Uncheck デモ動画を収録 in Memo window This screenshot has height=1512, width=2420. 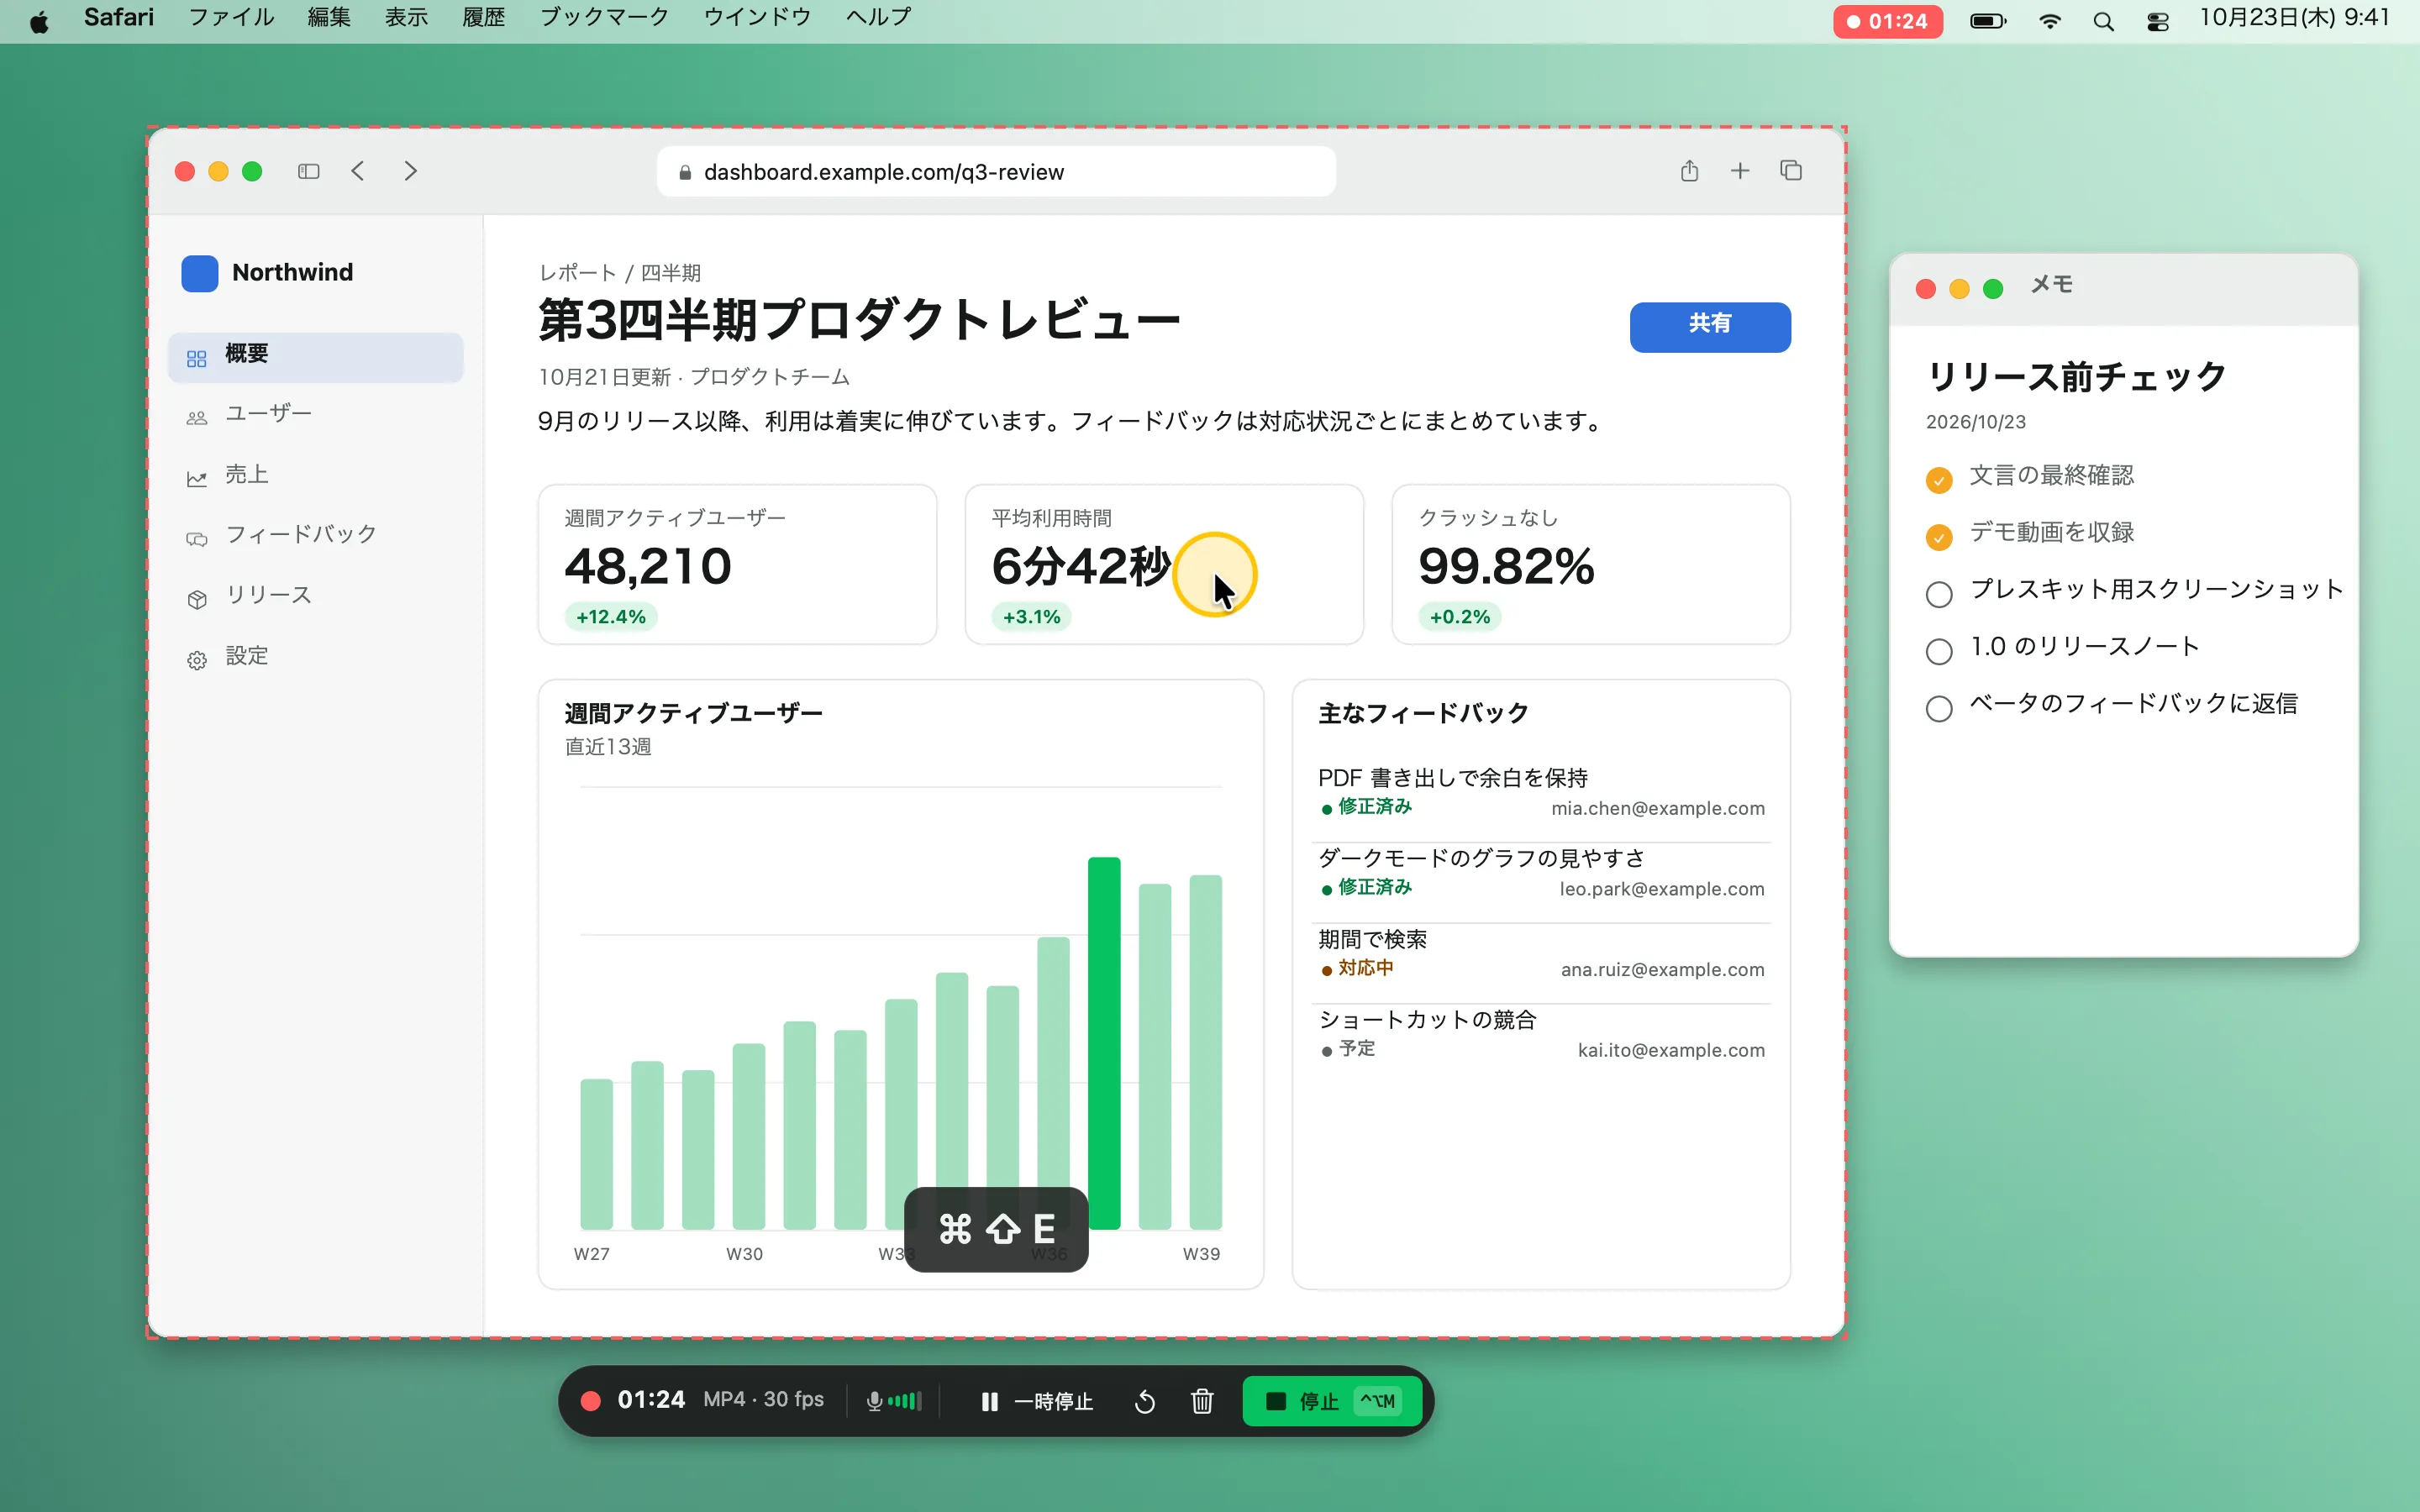tap(1939, 537)
